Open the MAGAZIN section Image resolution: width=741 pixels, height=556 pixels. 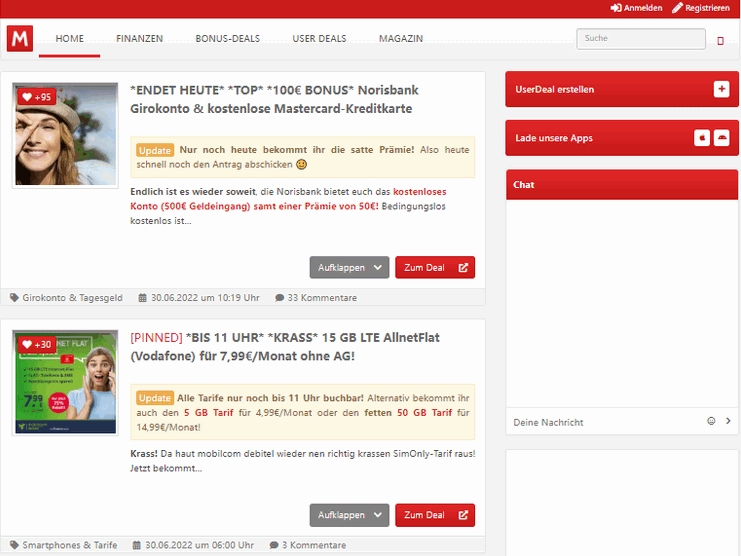coord(401,39)
